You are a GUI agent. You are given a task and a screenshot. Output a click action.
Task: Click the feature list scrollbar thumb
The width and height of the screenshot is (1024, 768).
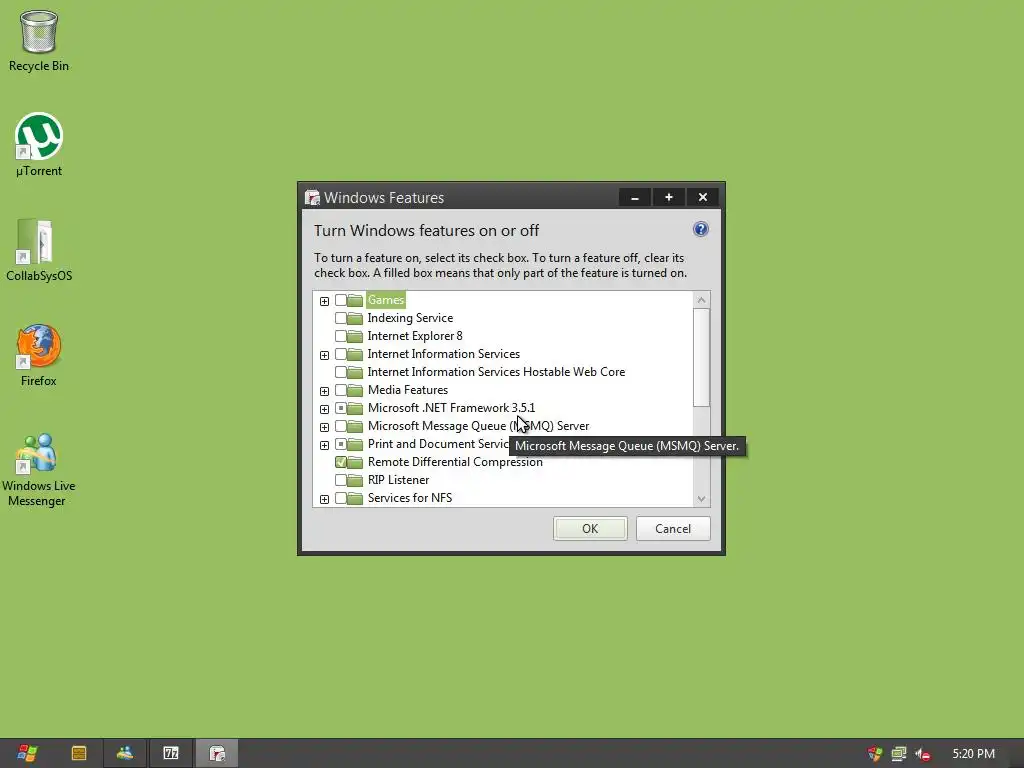pyautogui.click(x=701, y=357)
